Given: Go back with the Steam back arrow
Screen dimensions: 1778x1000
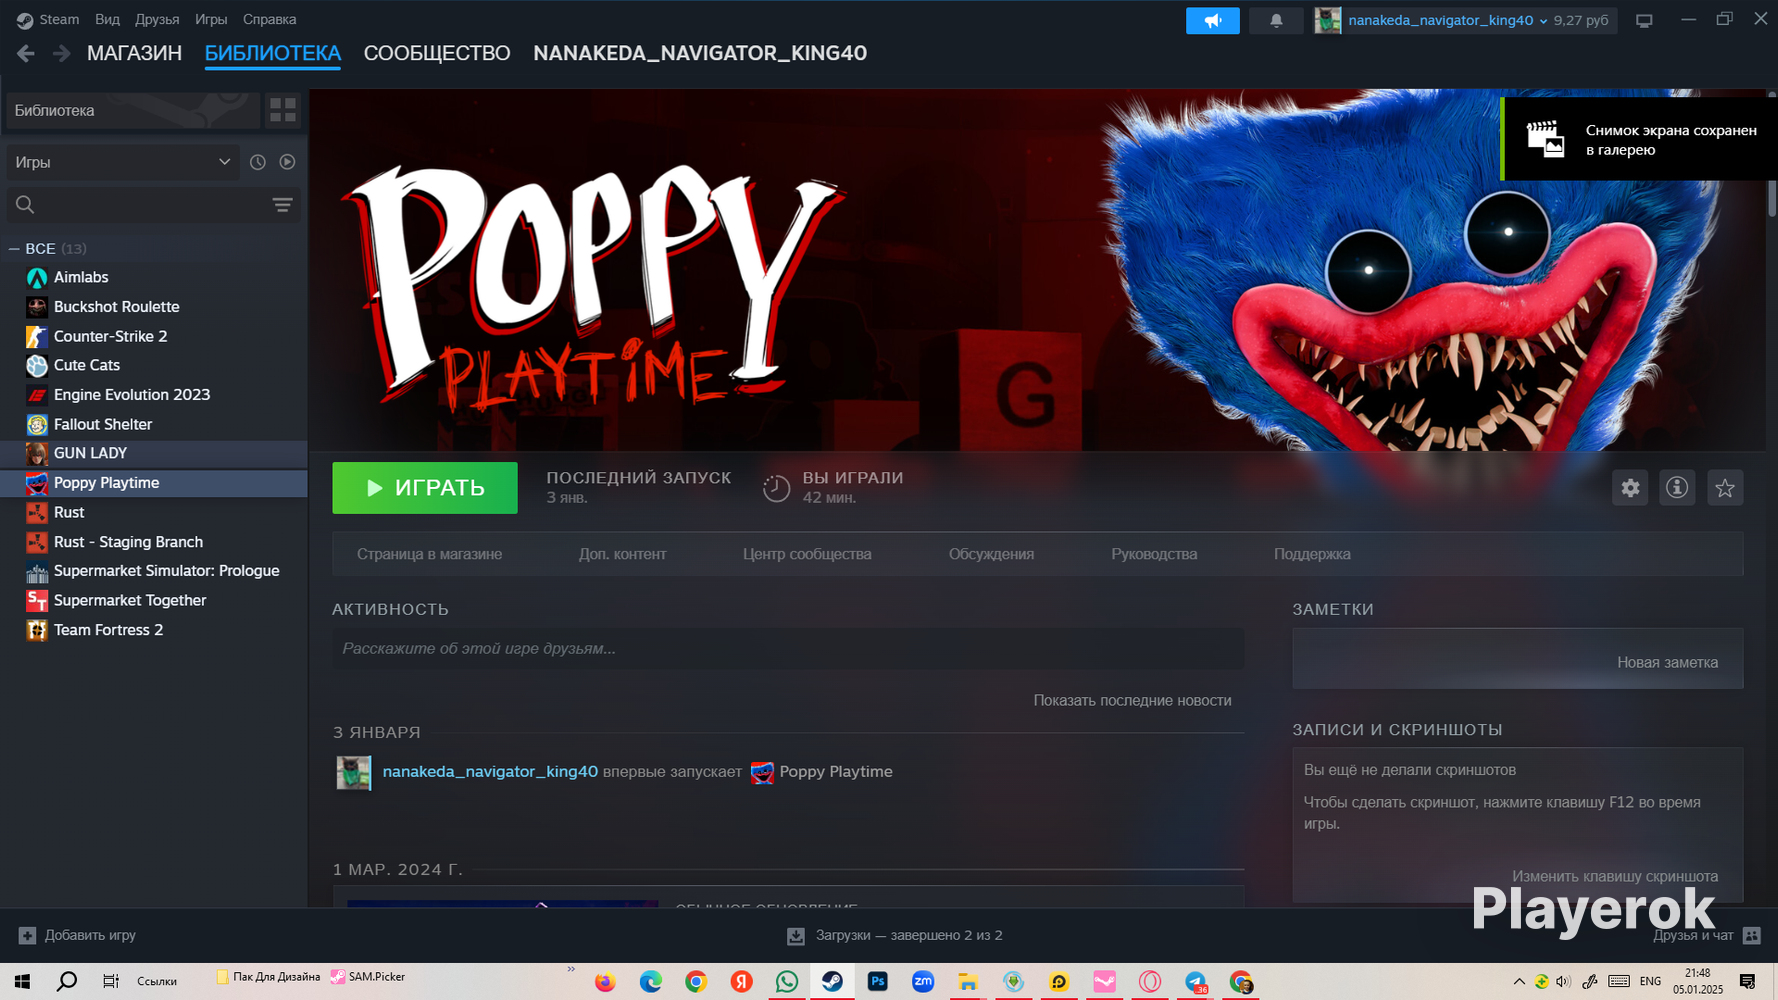Looking at the screenshot, I should point(26,54).
